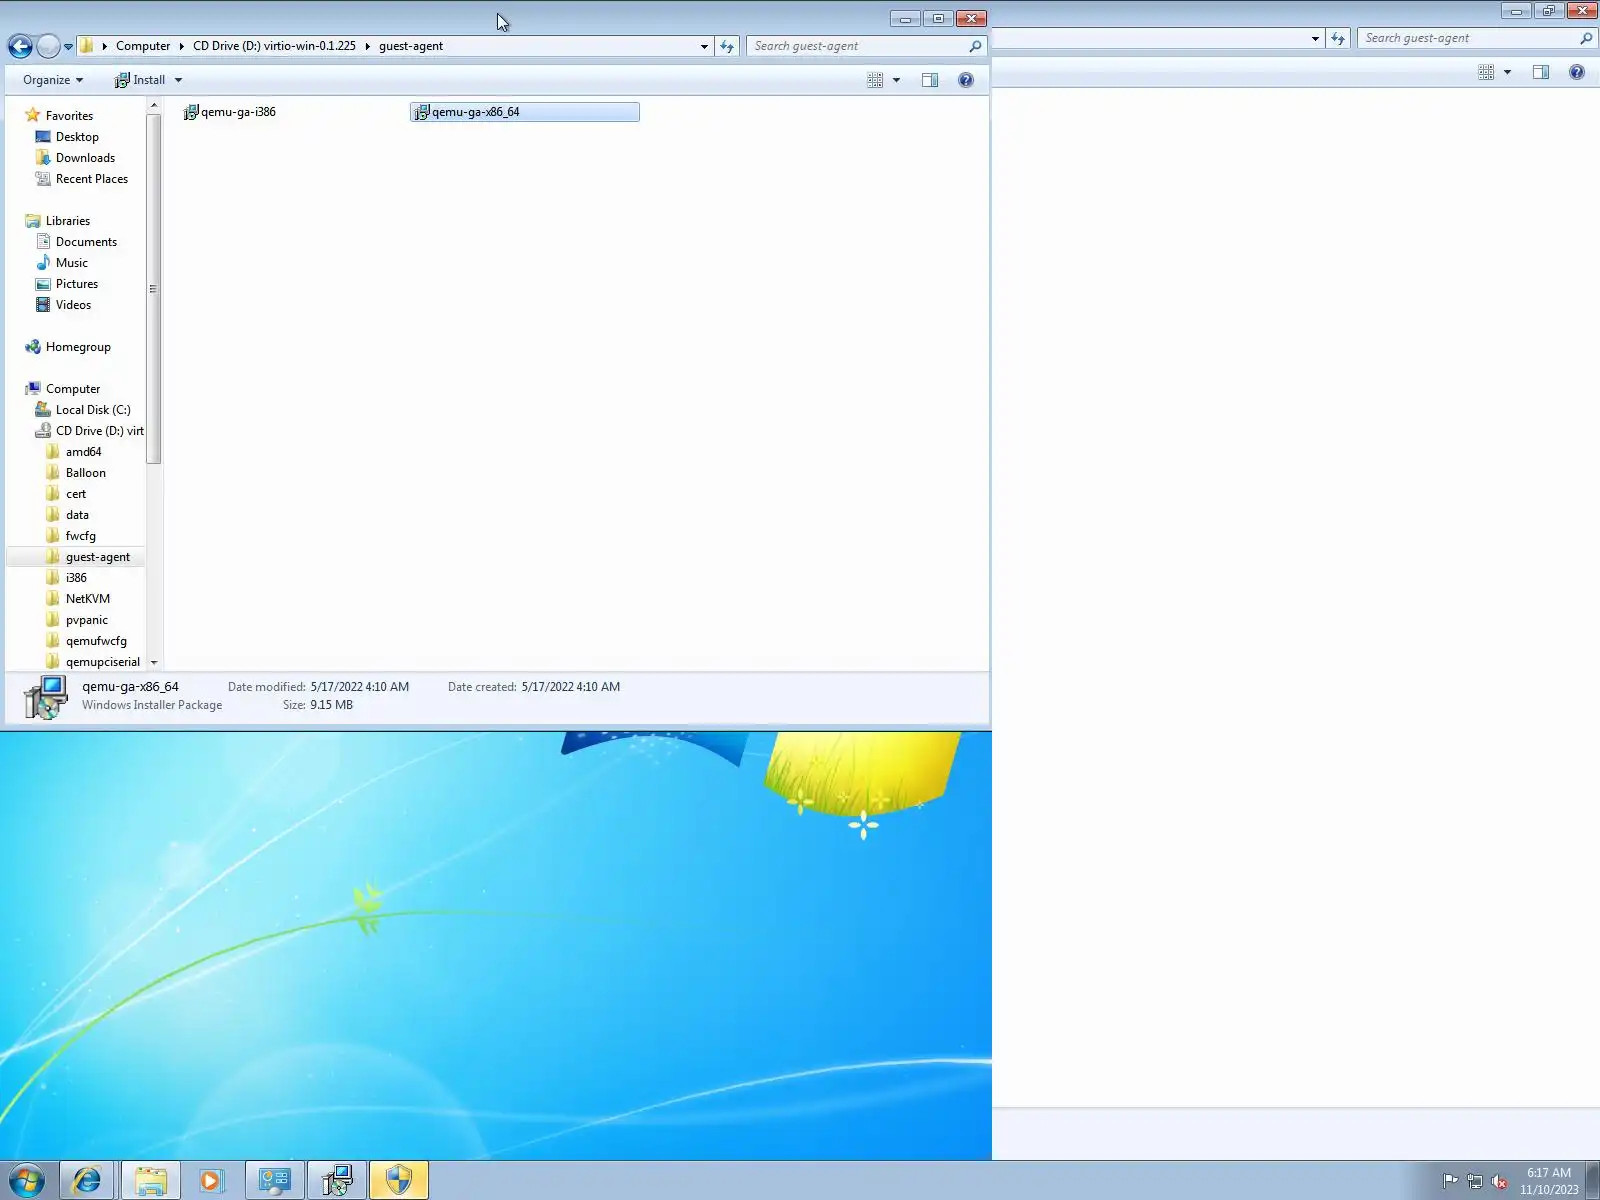This screenshot has width=1600, height=1200.
Task: Click the navigation pane scroll down arrow
Action: tap(154, 662)
